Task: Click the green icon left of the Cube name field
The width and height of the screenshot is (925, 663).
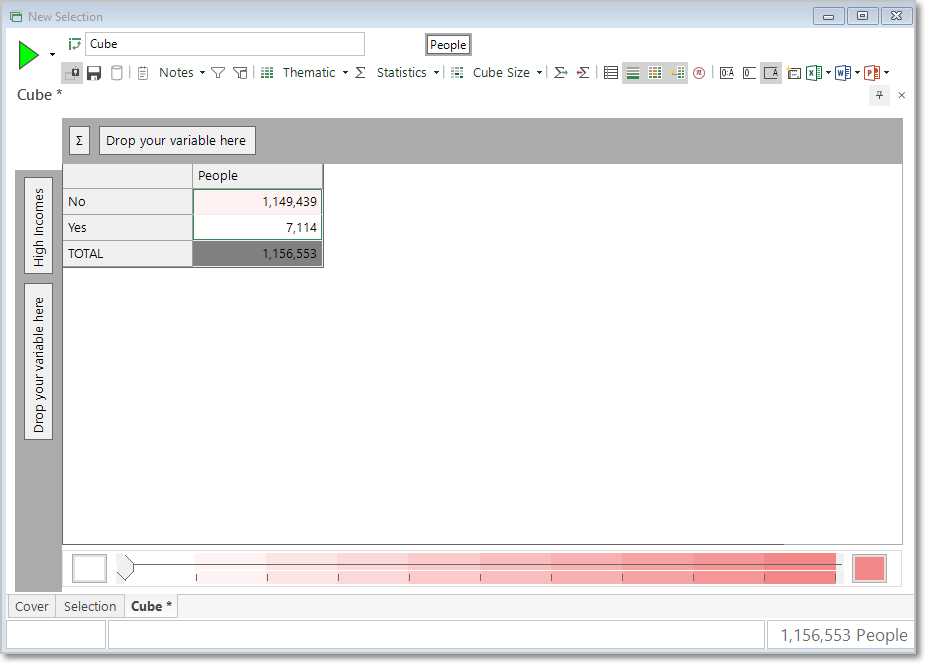Action: click(x=74, y=44)
